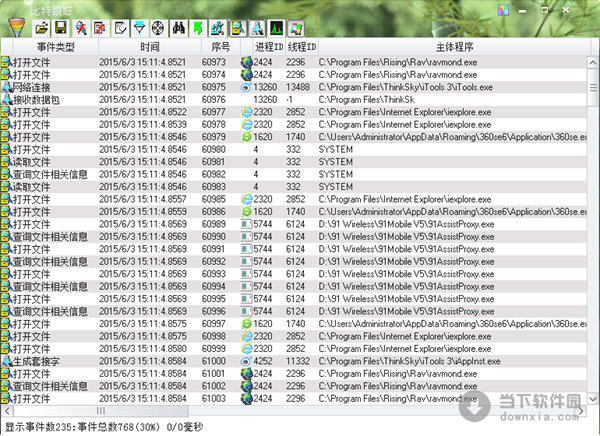Toggle network monitoring toolbar button
Screen dimensions: 600x436
tap(258, 28)
